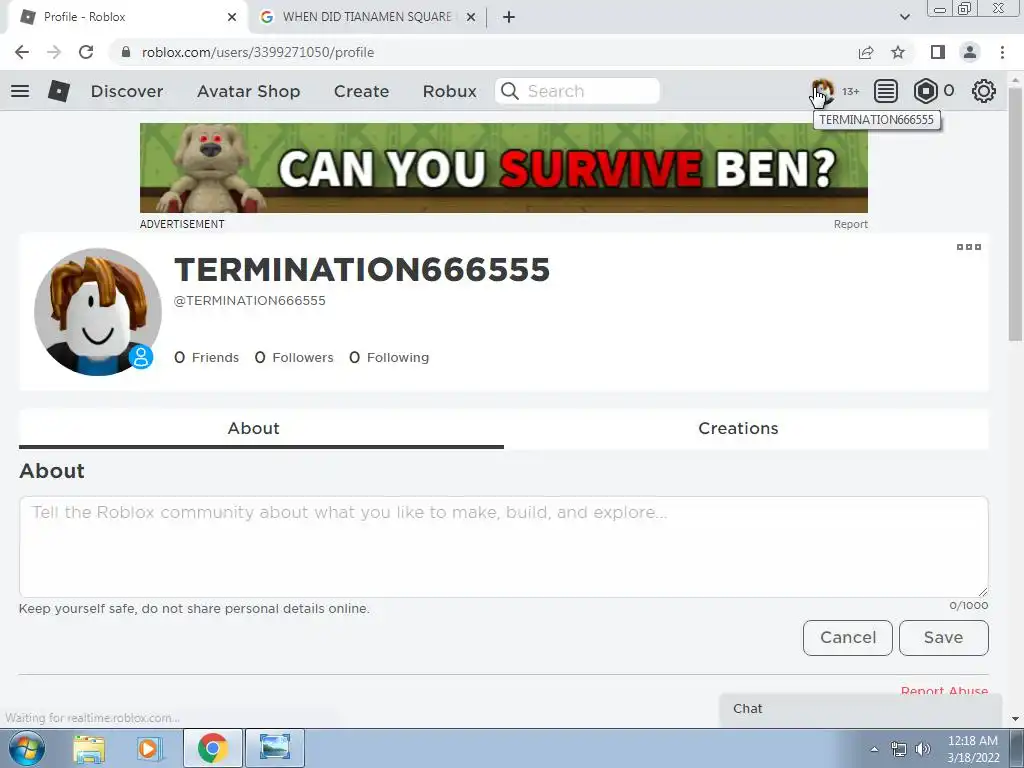Open the Windows Start button
Screen dimensions: 1024x768
tap(27, 748)
